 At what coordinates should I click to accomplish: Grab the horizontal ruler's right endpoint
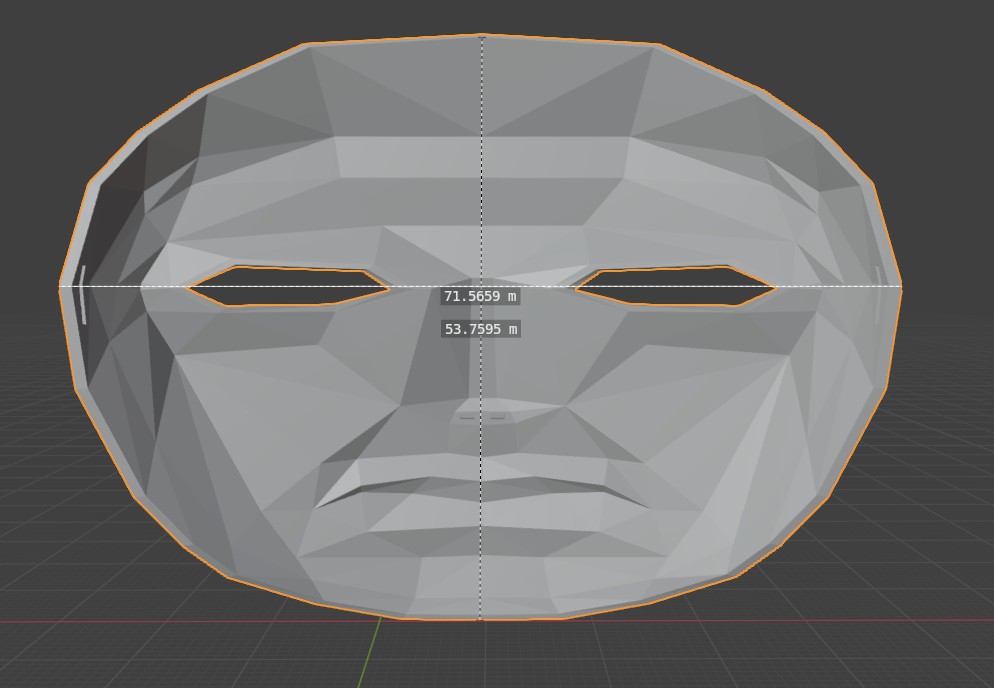[x=902, y=287]
